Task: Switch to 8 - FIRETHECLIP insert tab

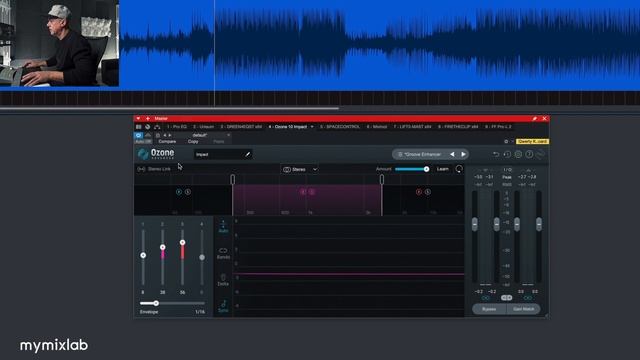Action: click(x=458, y=127)
